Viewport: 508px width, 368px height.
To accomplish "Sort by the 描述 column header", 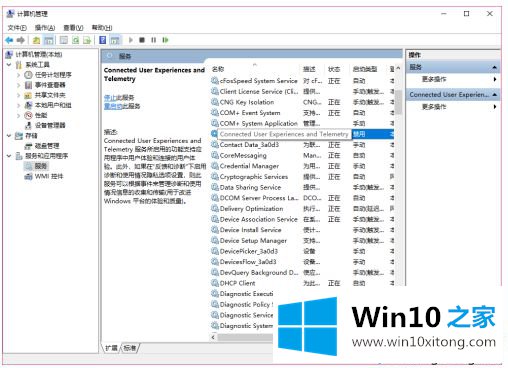I will (309, 69).
